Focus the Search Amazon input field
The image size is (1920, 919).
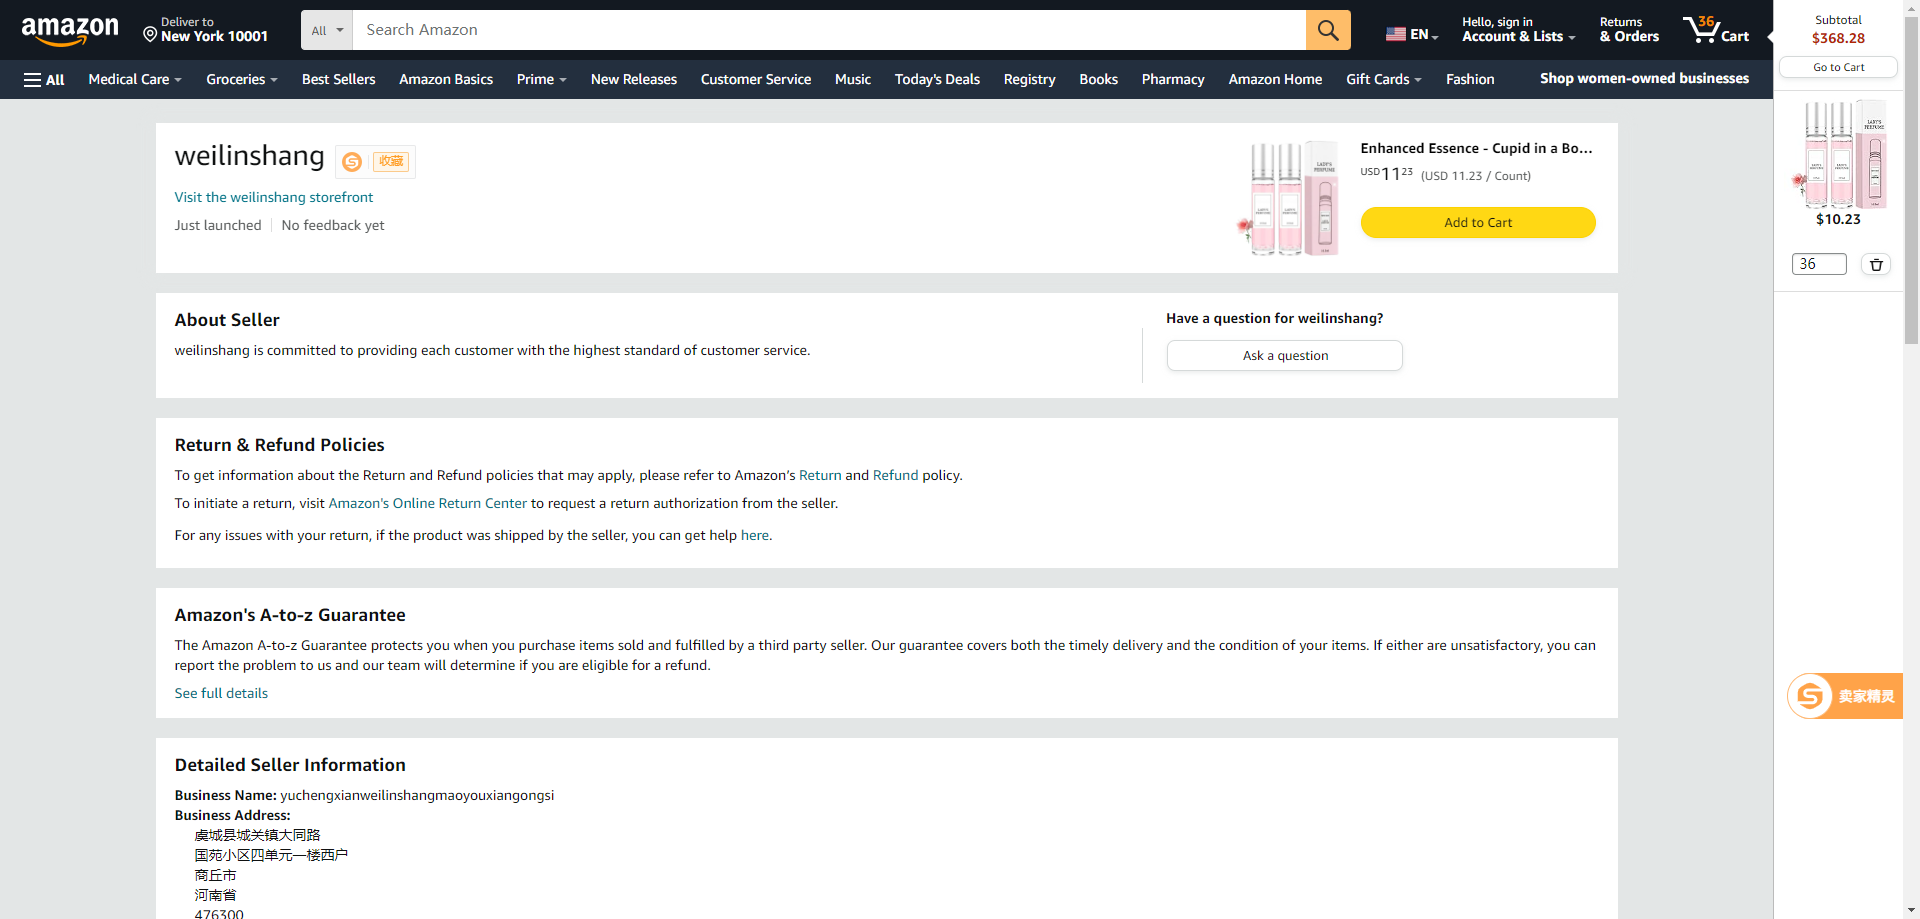829,30
